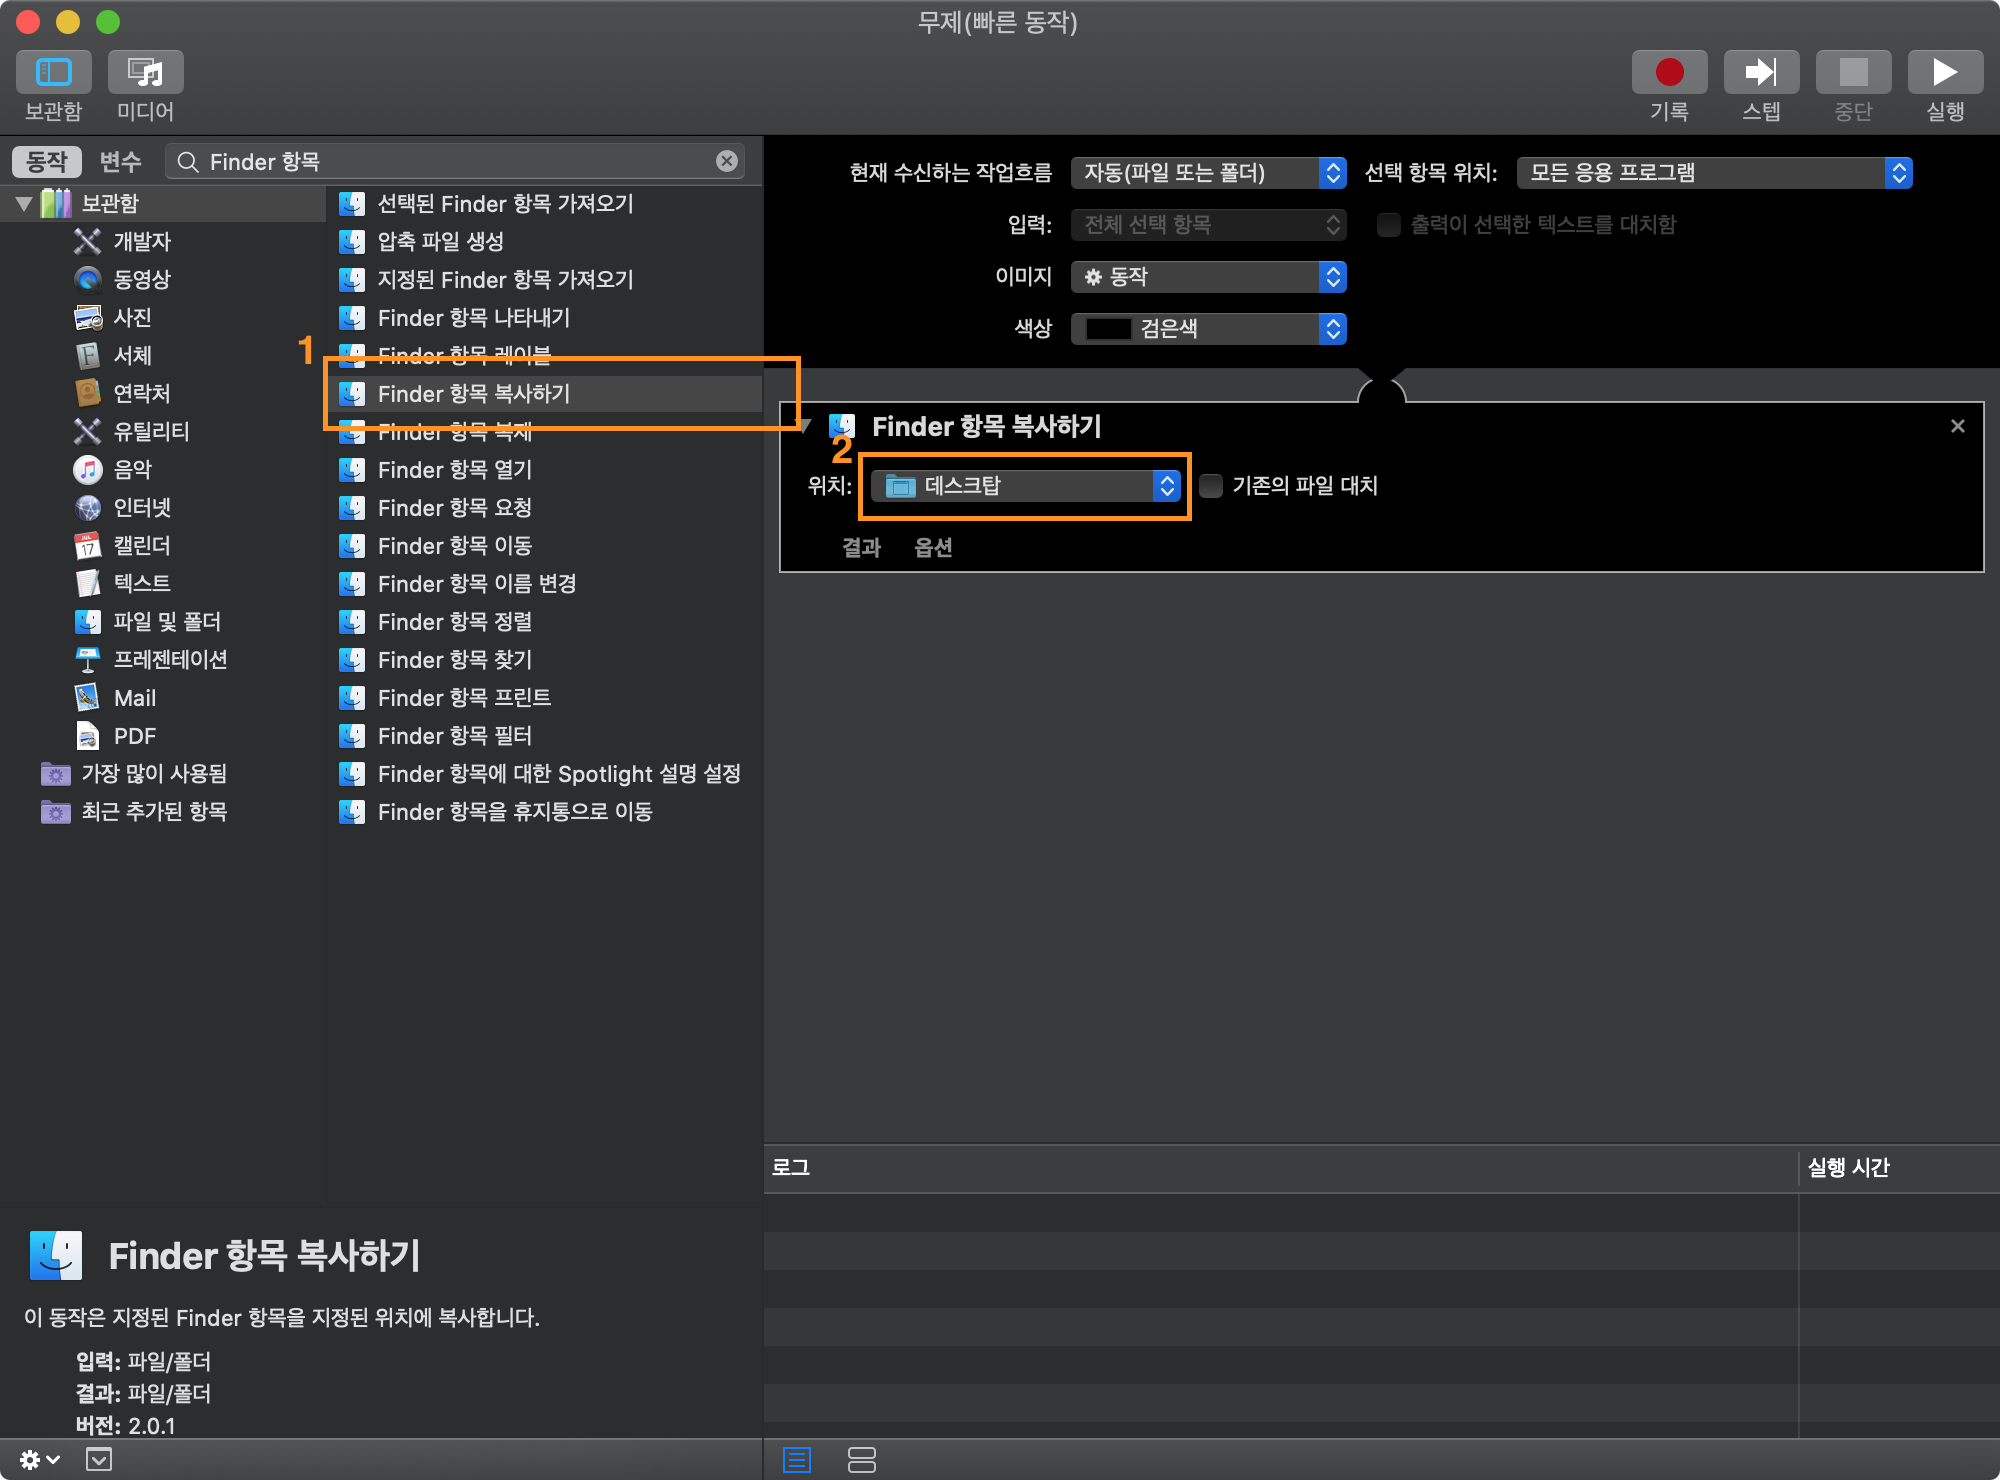Image resolution: width=2000 pixels, height=1480 pixels.
Task: Switch to the split workflow view icon
Action: pos(861,1460)
